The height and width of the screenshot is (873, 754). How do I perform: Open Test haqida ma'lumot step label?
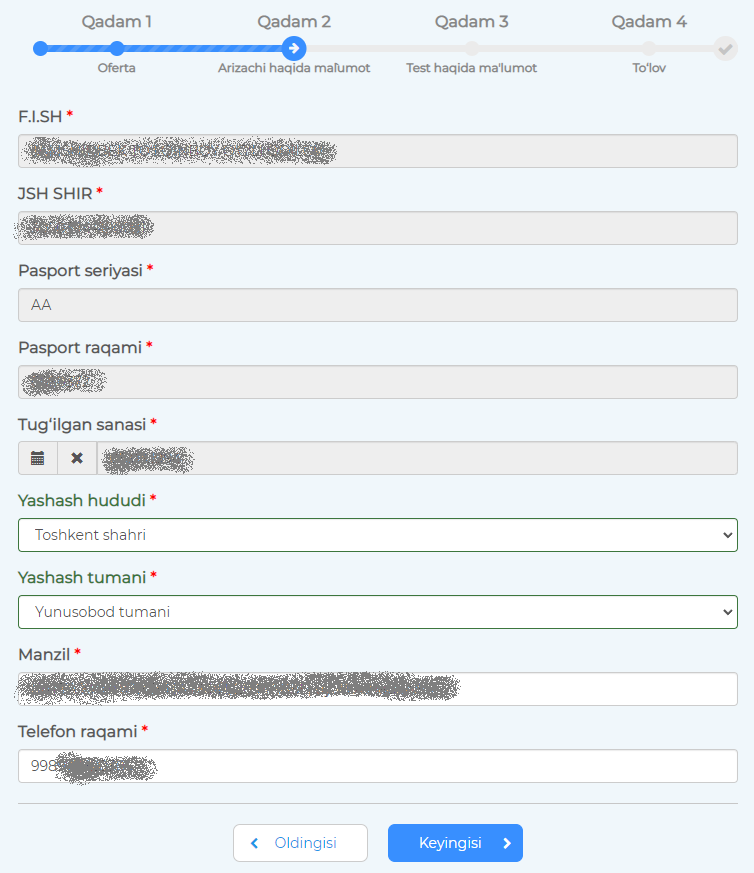pos(471,68)
